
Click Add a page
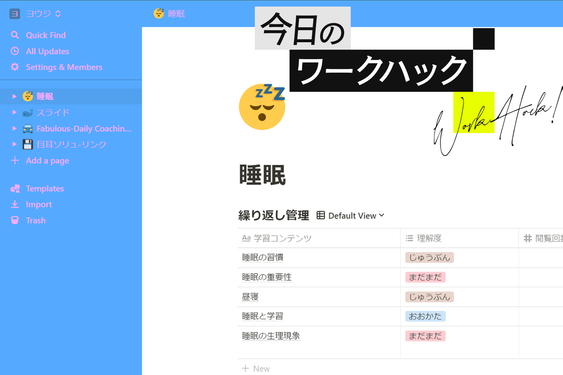[x=47, y=161]
